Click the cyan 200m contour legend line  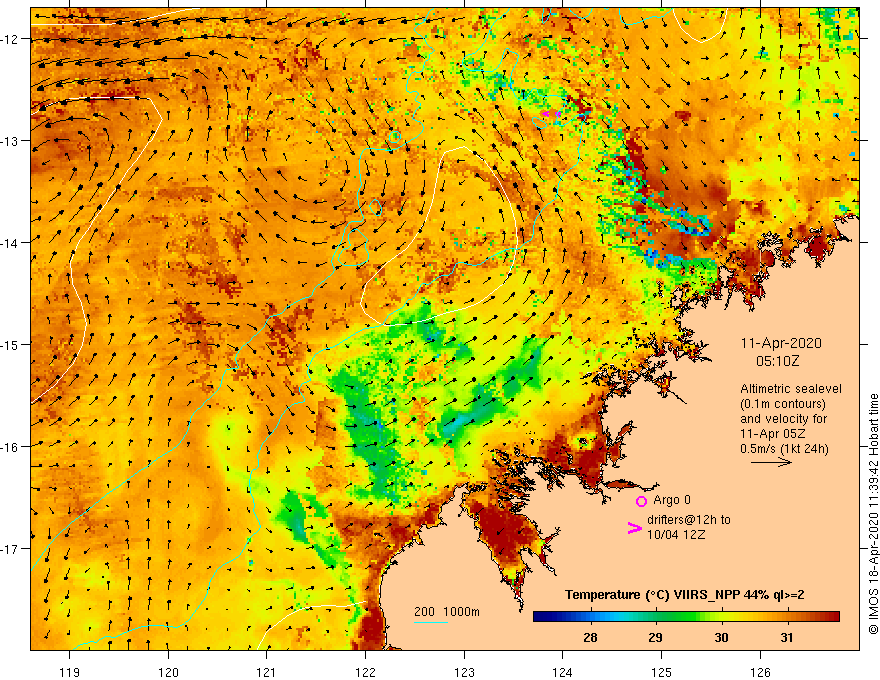(430, 622)
